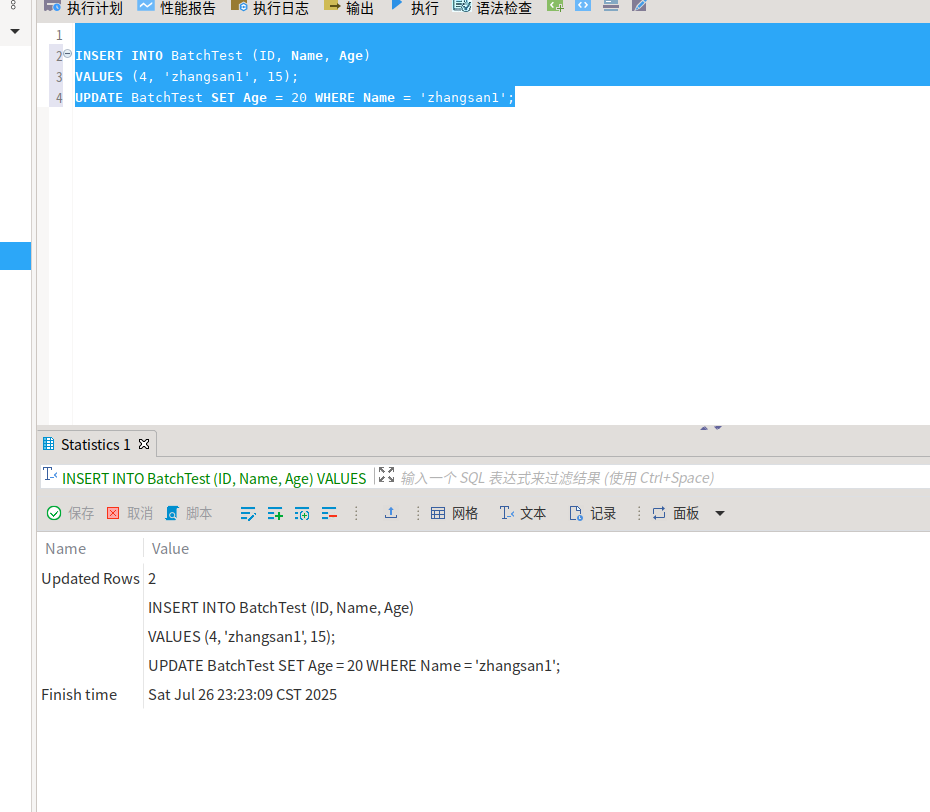Run the SQL with the 执行 button

coord(414,8)
